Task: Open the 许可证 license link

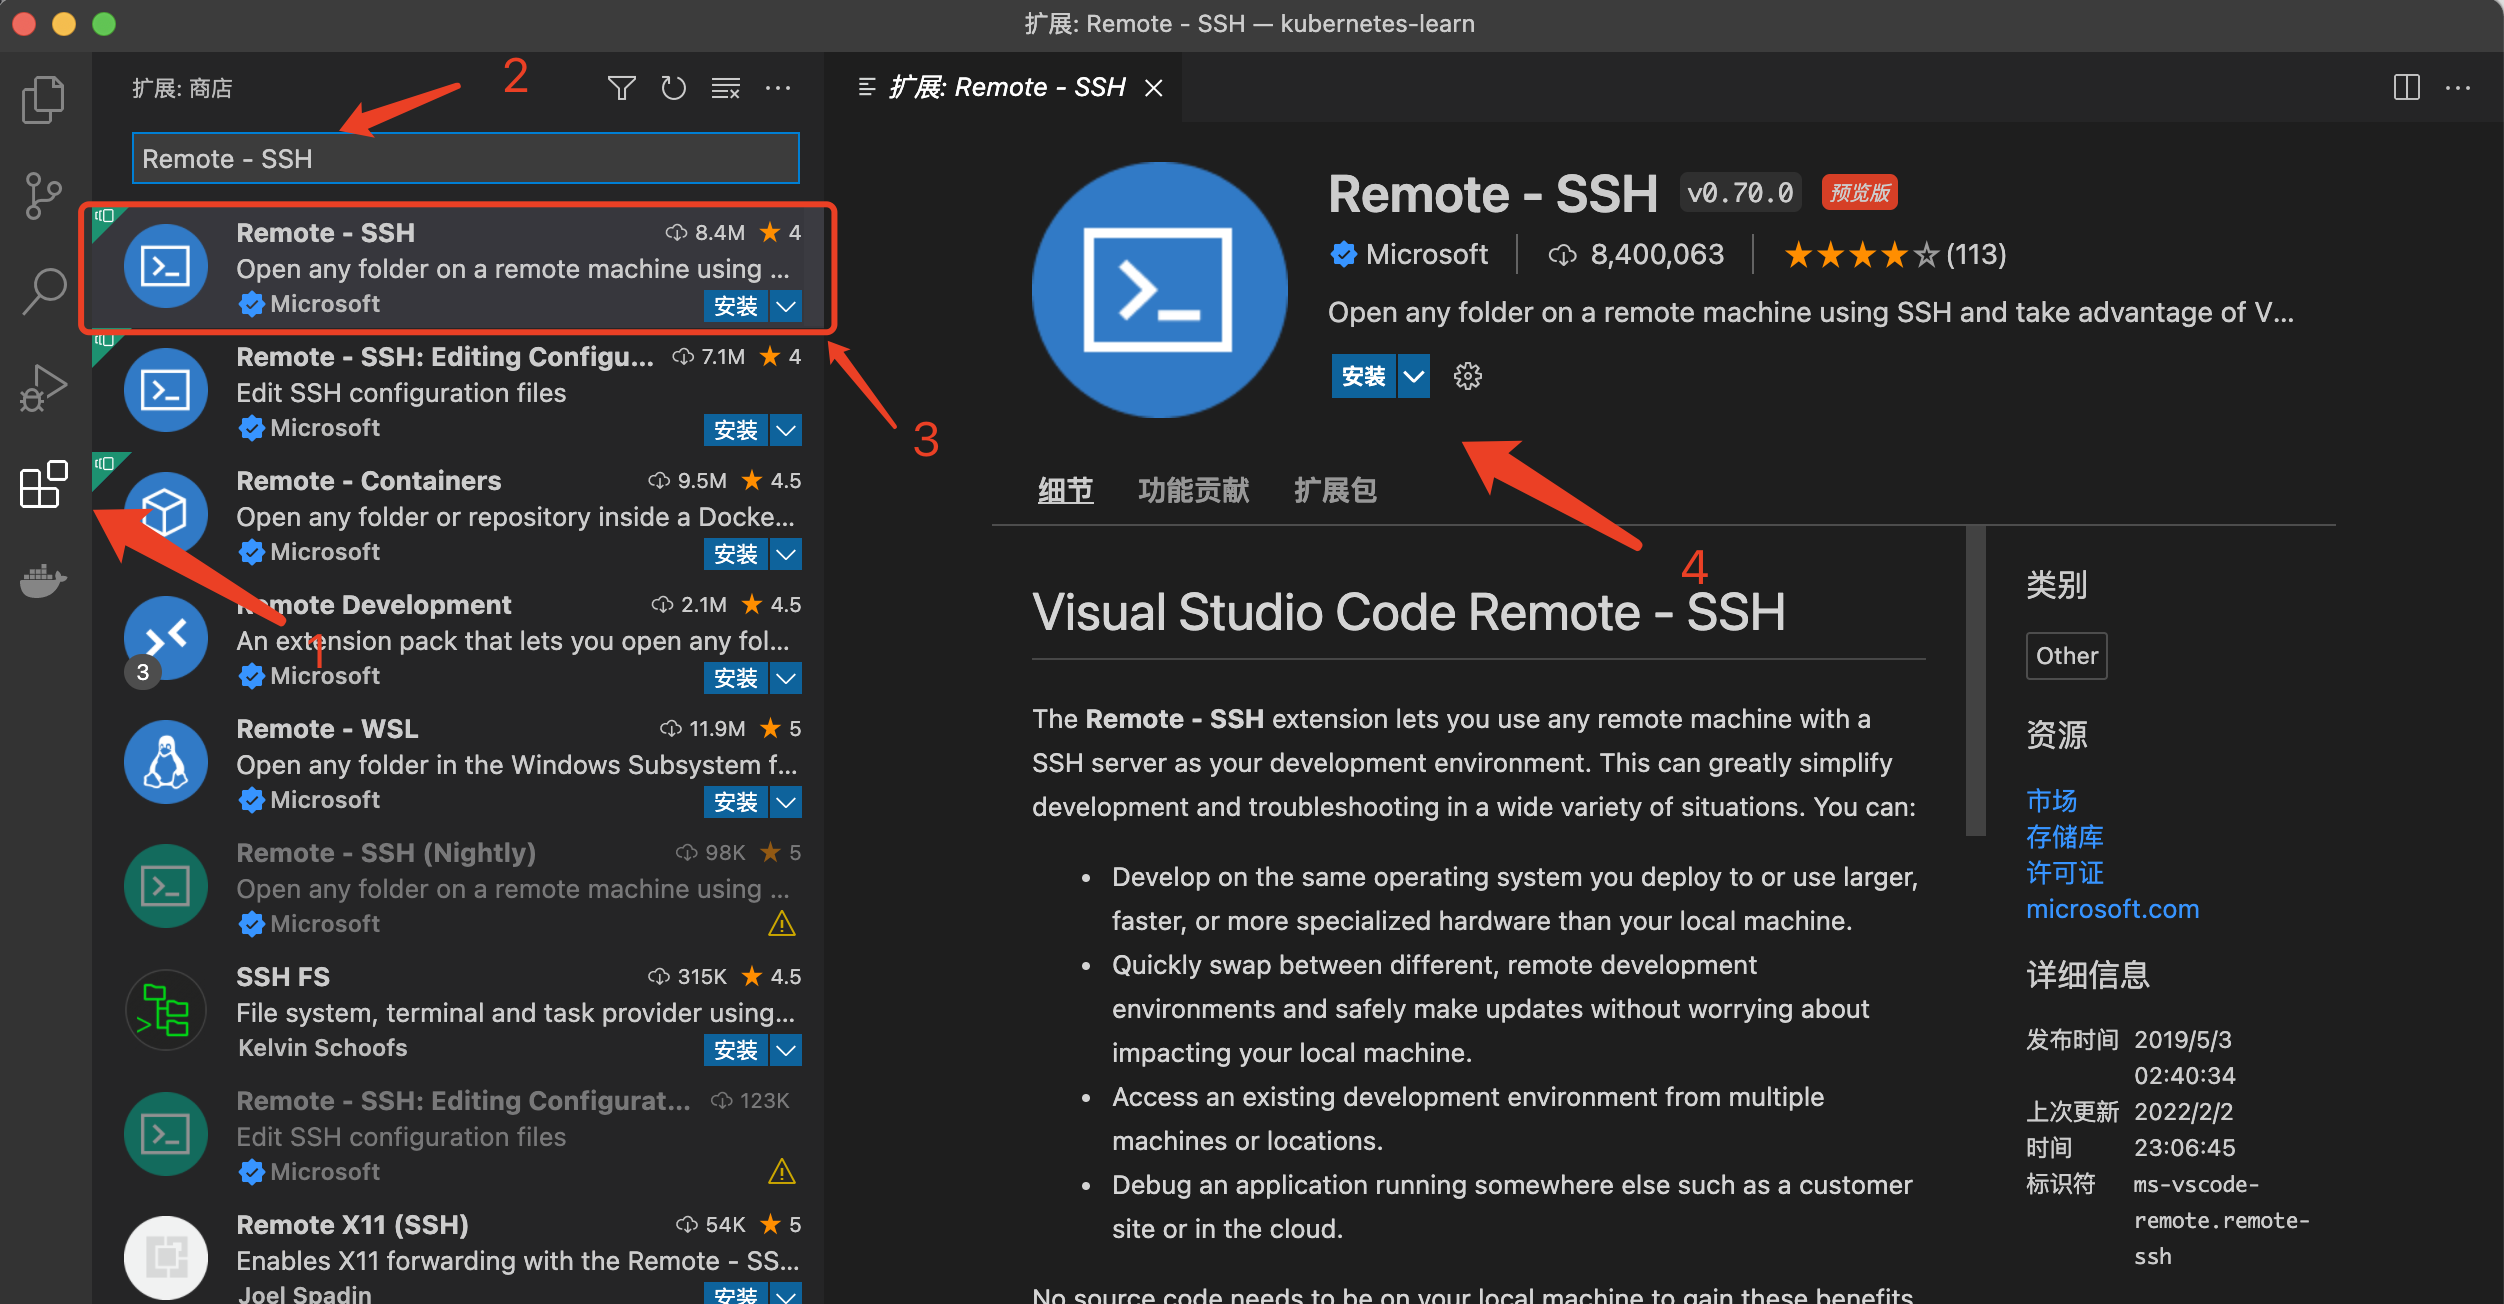Action: pos(2064,872)
